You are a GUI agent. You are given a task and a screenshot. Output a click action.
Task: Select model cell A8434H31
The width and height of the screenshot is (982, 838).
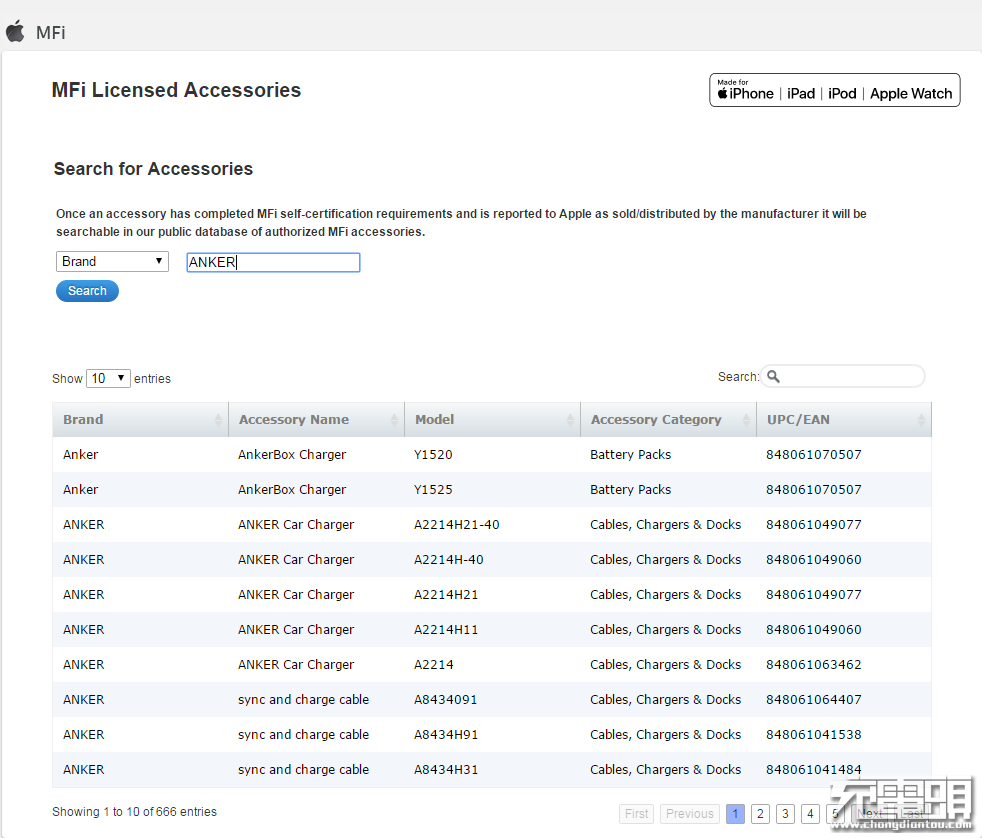click(446, 770)
